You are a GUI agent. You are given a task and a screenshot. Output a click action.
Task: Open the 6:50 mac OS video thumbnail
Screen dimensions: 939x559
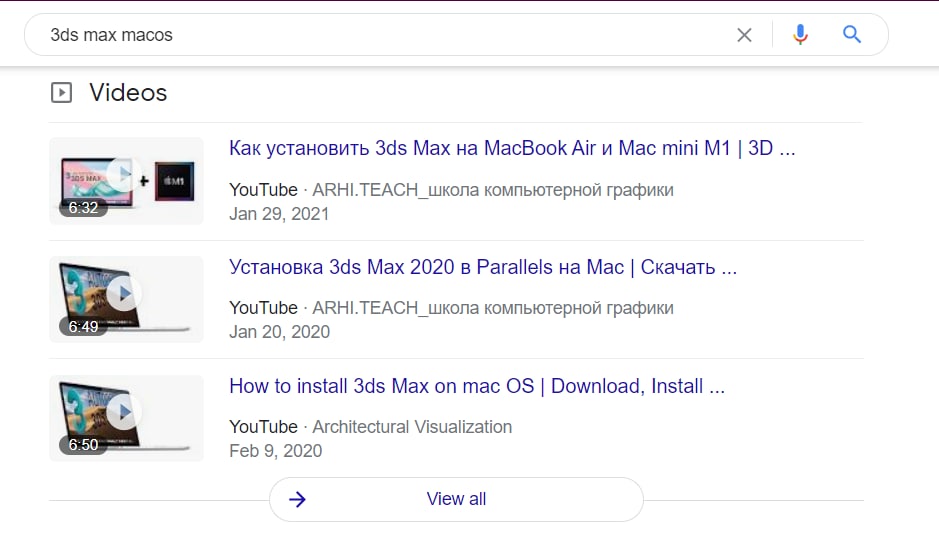(126, 418)
